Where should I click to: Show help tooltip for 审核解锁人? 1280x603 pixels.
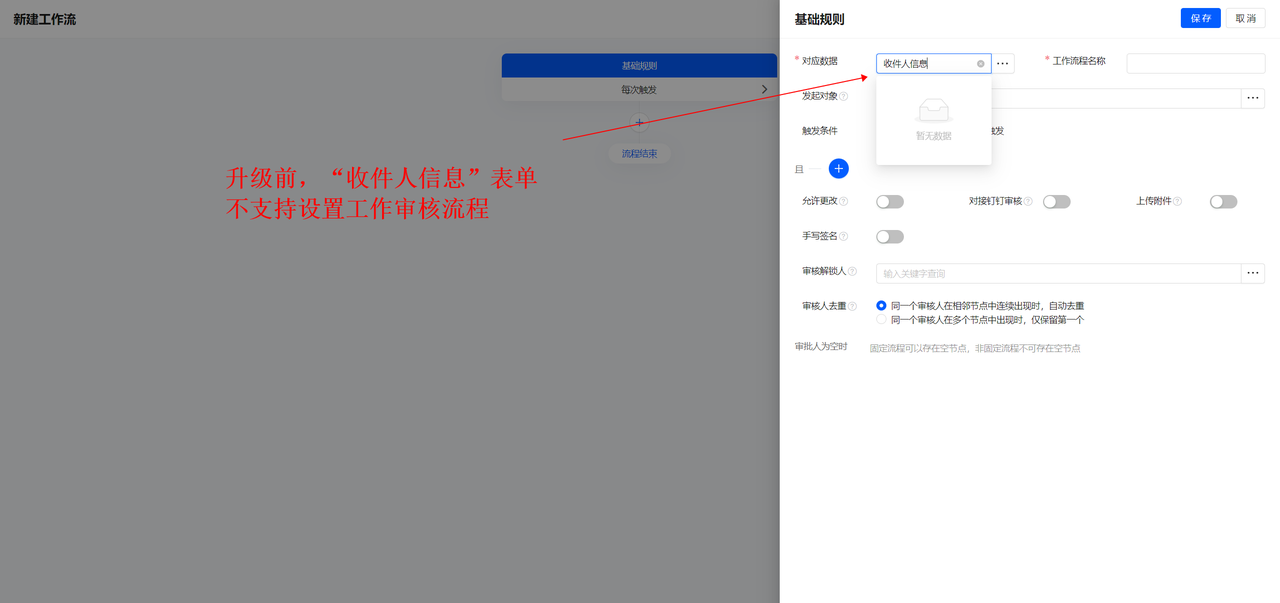click(x=853, y=272)
